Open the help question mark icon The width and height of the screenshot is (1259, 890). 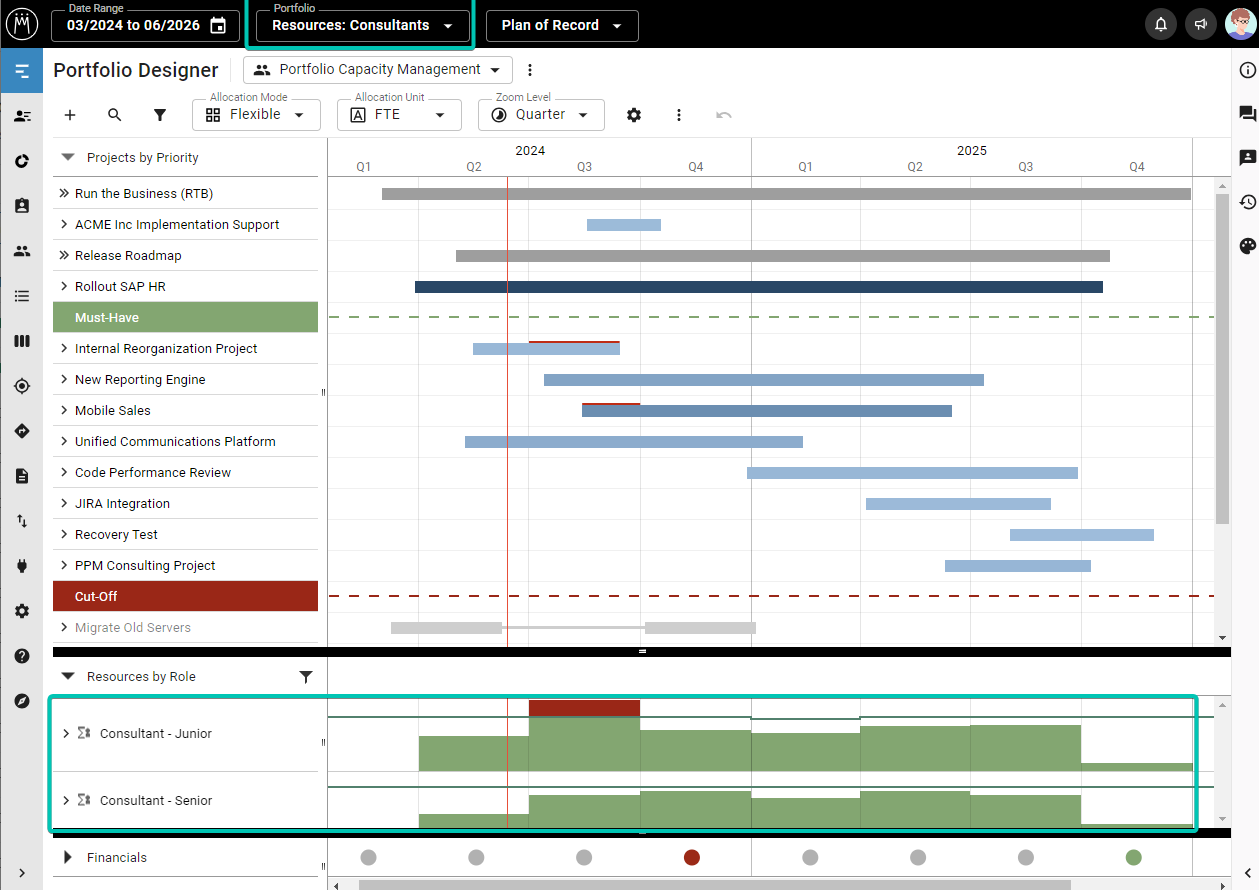pyautogui.click(x=22, y=656)
